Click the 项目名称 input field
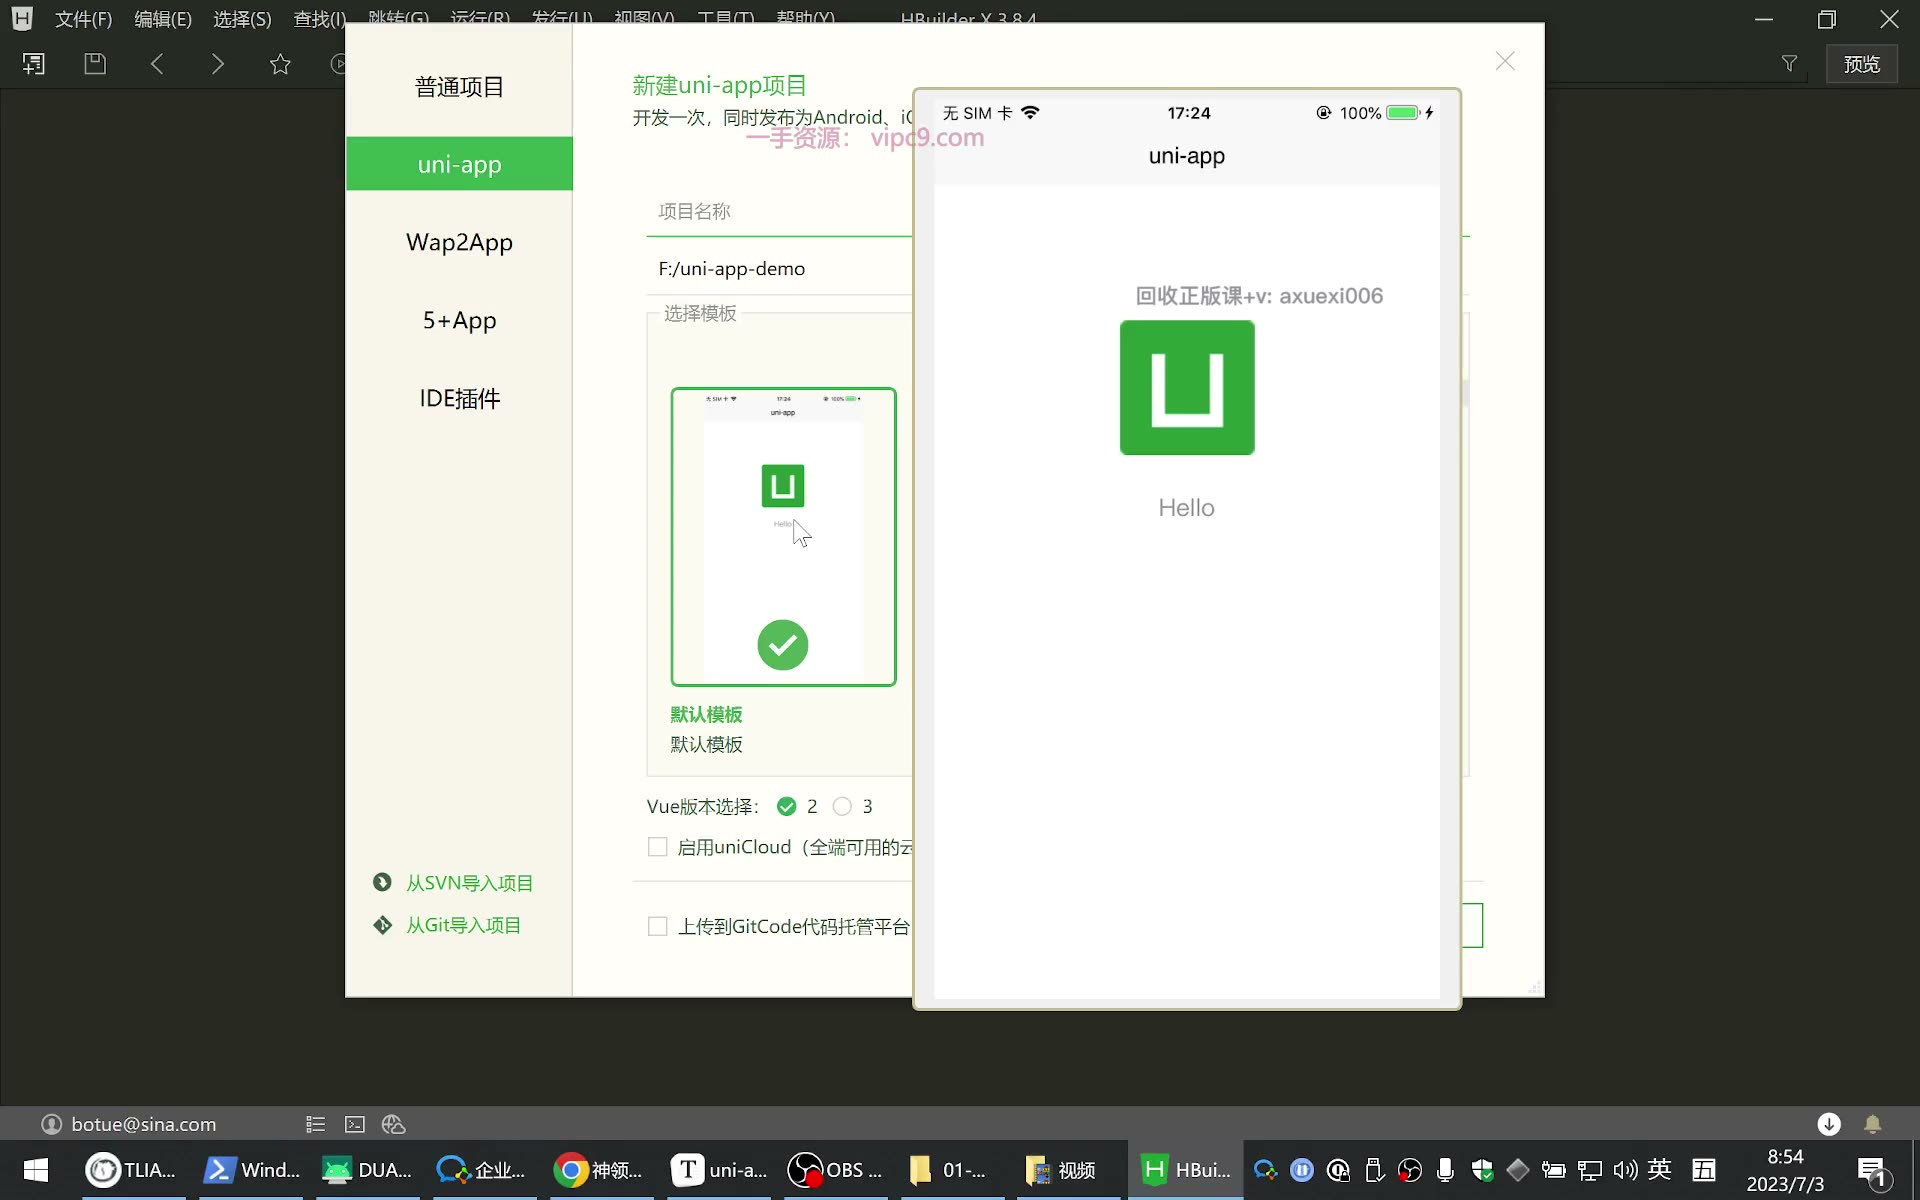The image size is (1920, 1200). pyautogui.click(x=780, y=211)
